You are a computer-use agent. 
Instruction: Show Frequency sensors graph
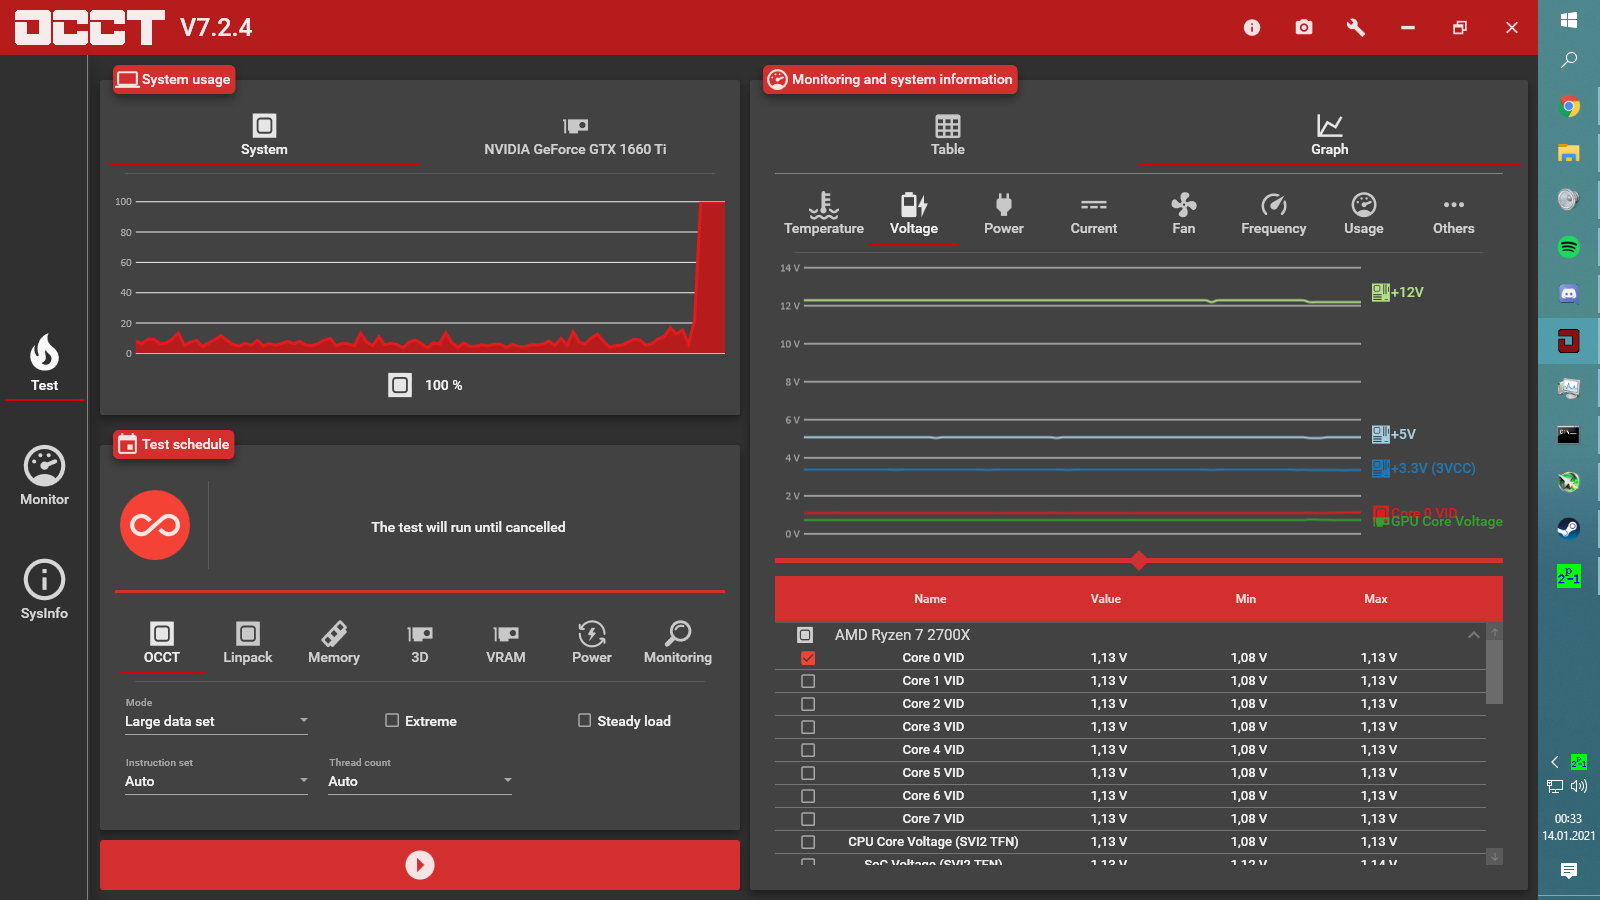[x=1274, y=213]
